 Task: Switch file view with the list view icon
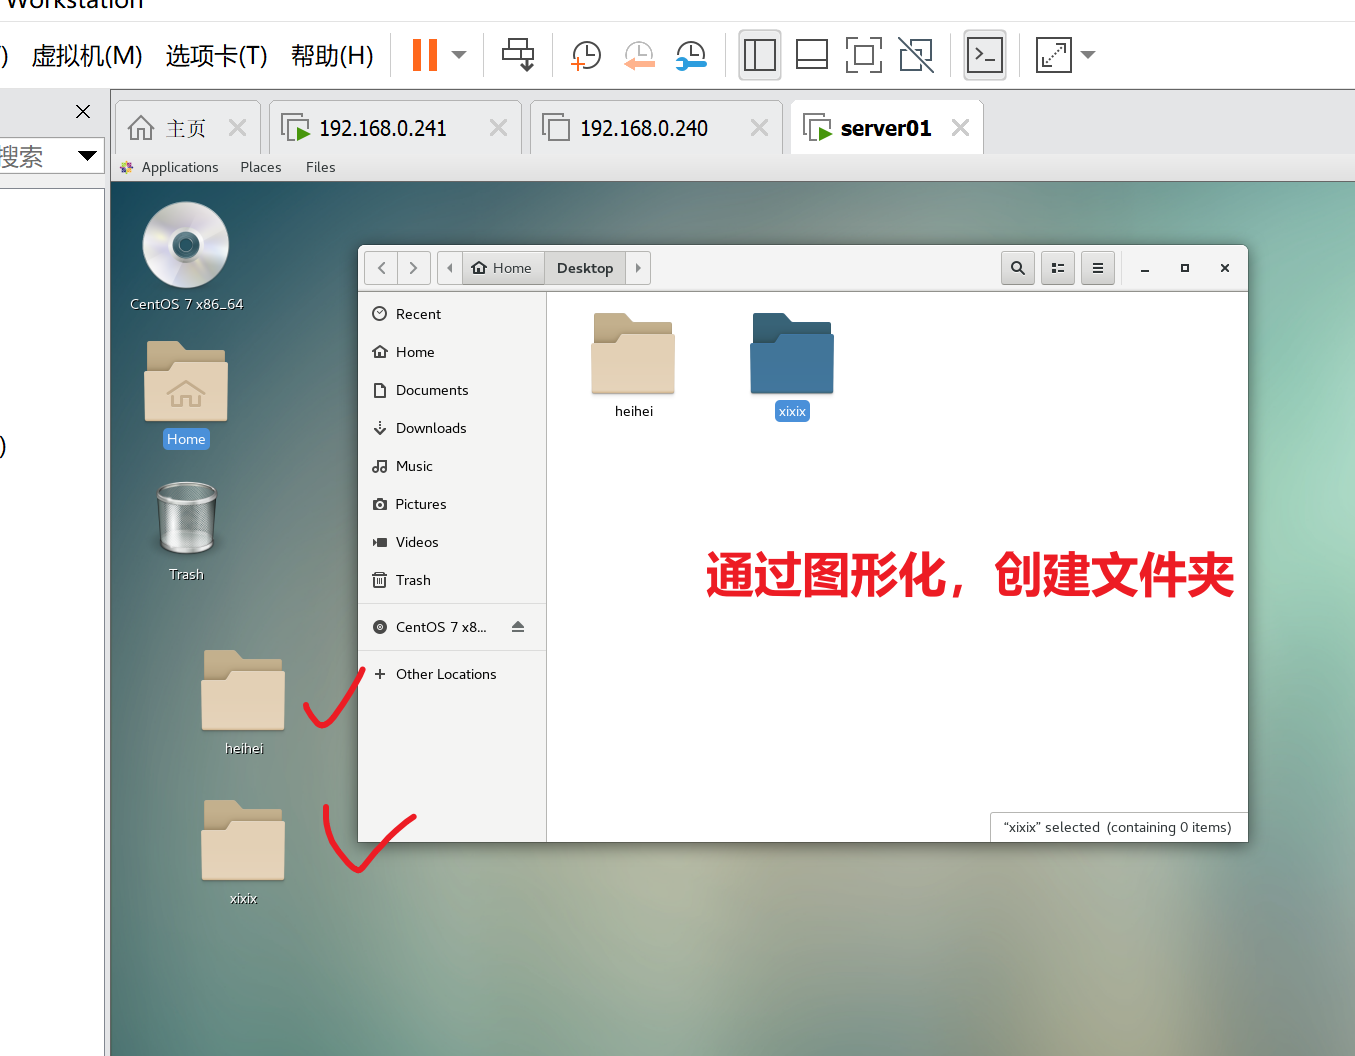pos(1057,268)
